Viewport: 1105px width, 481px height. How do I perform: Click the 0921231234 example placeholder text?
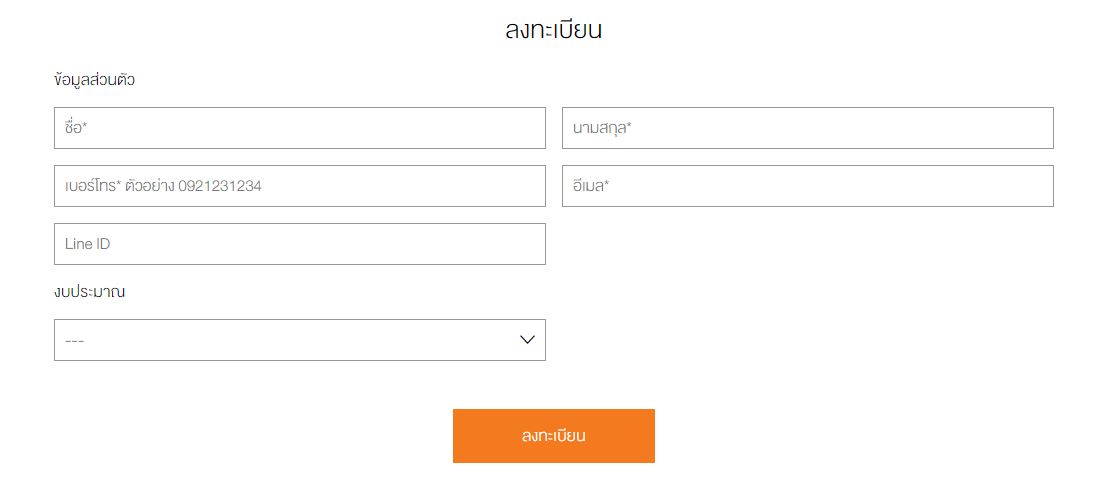220,186
